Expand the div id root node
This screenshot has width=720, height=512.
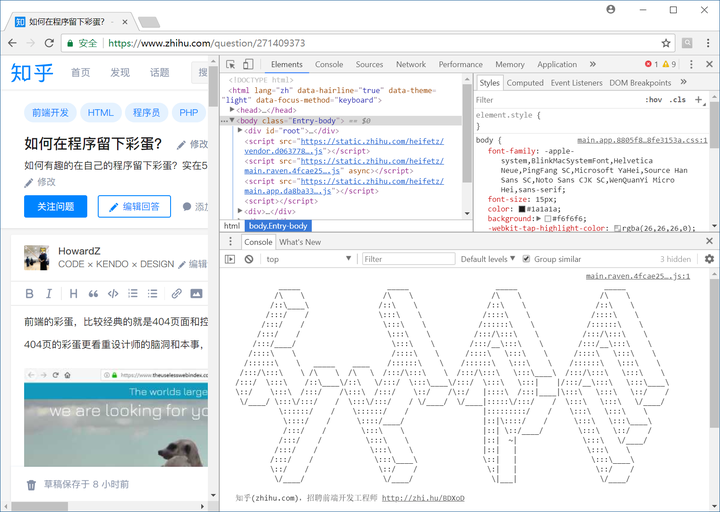click(240, 130)
